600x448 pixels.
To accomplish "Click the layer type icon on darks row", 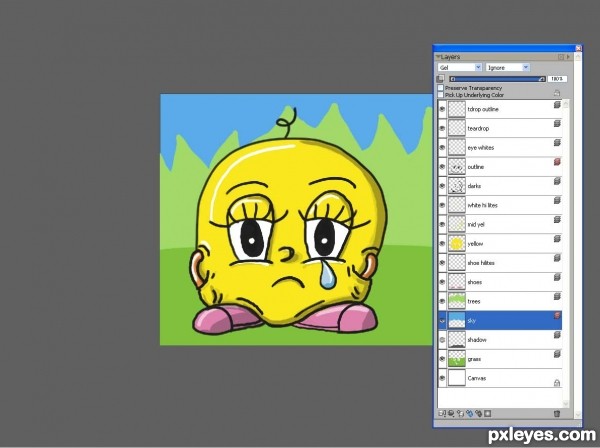I will pyautogui.click(x=557, y=181).
